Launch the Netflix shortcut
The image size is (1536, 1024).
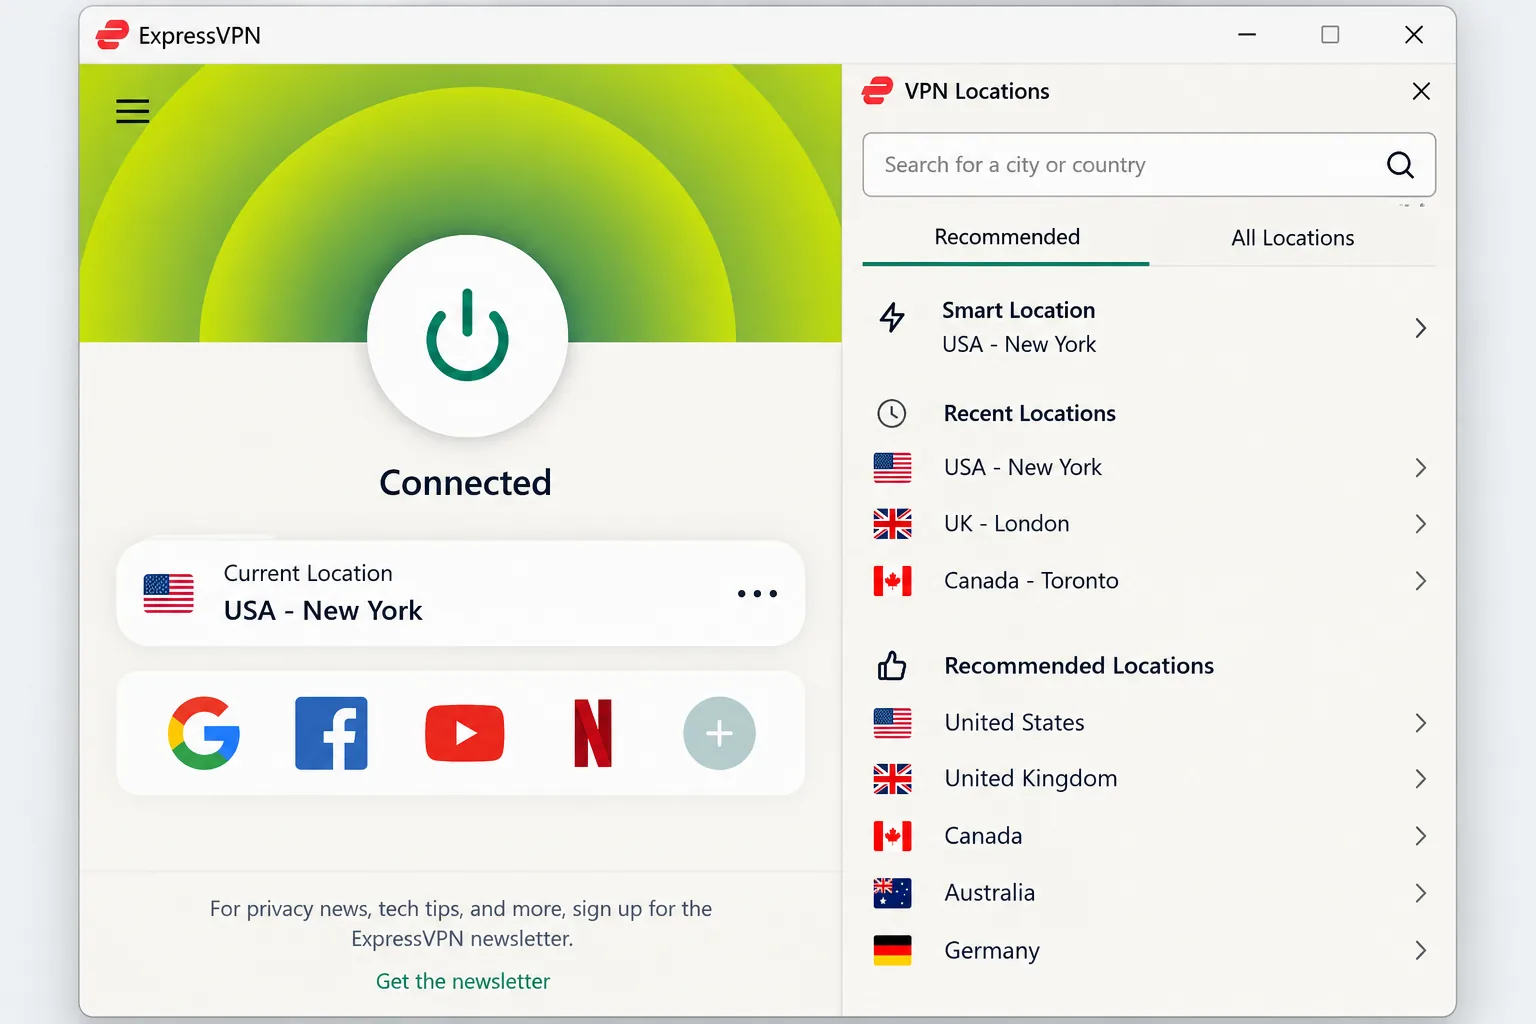tap(593, 733)
